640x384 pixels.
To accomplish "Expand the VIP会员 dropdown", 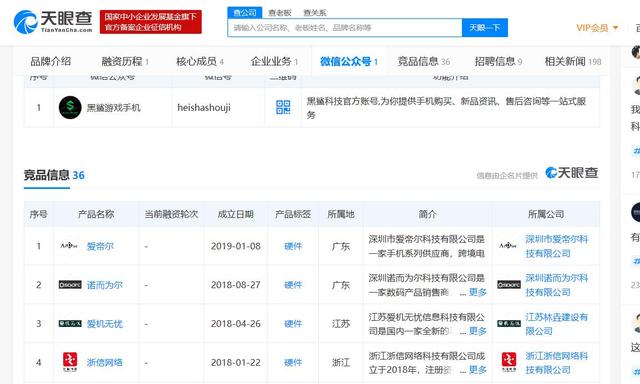I will (597, 28).
